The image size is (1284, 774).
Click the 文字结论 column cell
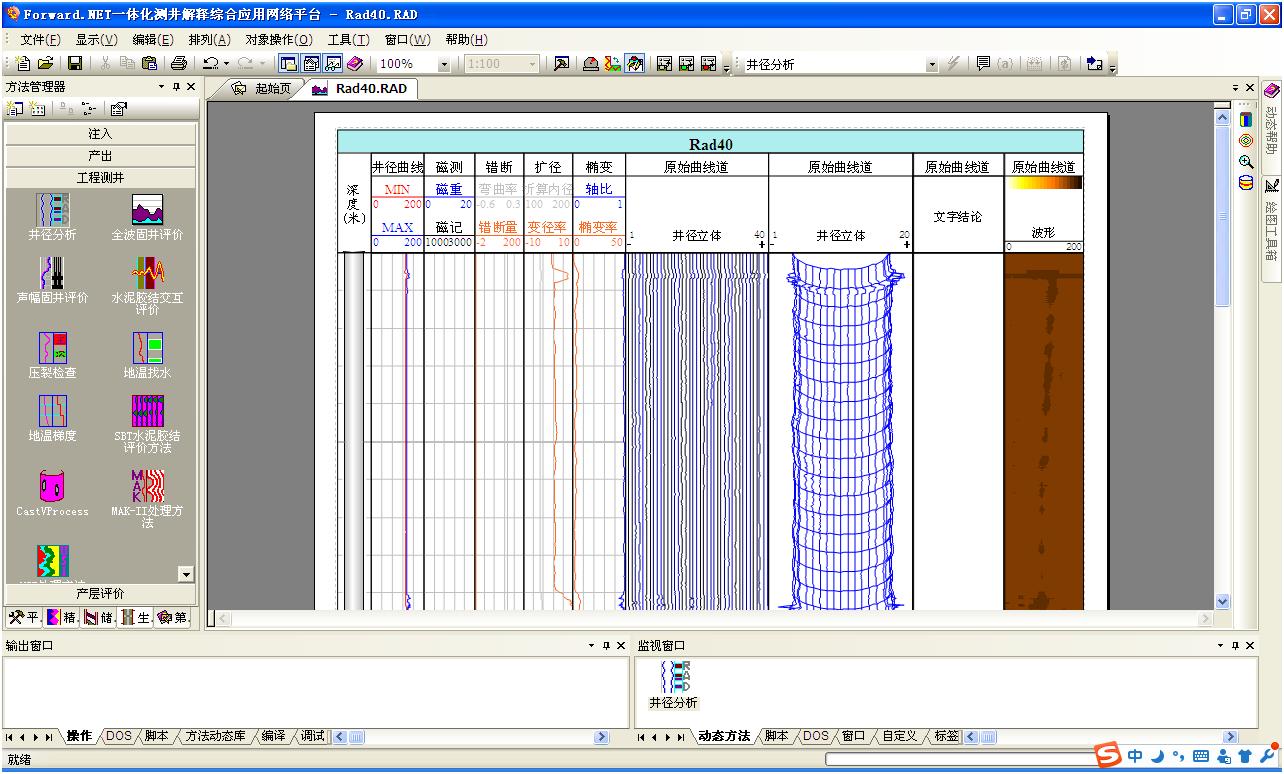(957, 216)
